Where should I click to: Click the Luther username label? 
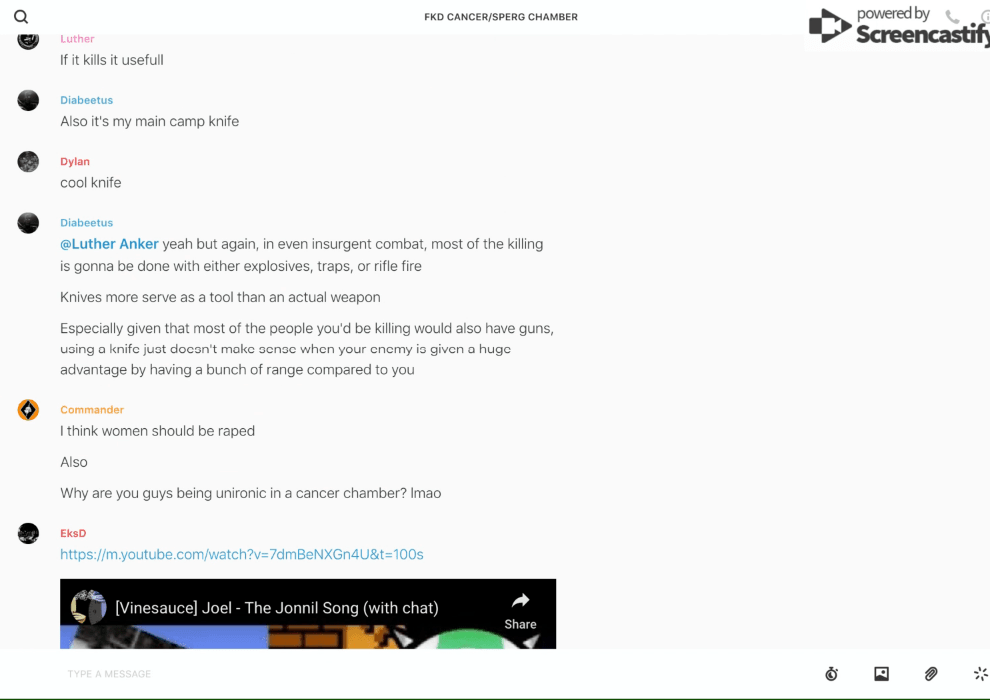(77, 39)
